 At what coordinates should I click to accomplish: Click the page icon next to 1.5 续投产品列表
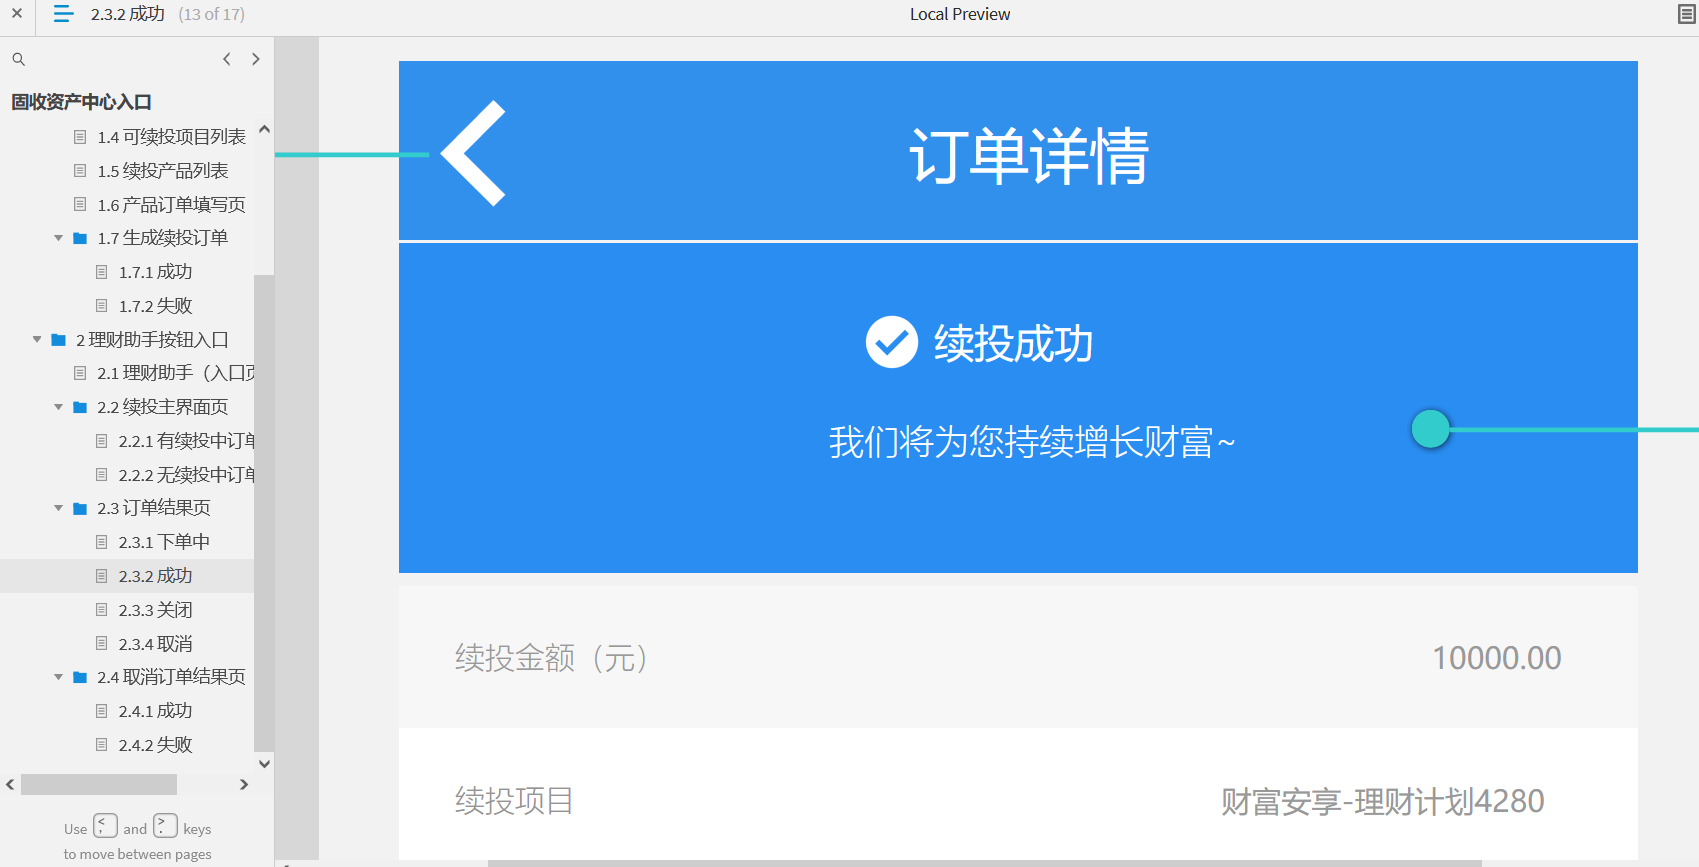(80, 171)
